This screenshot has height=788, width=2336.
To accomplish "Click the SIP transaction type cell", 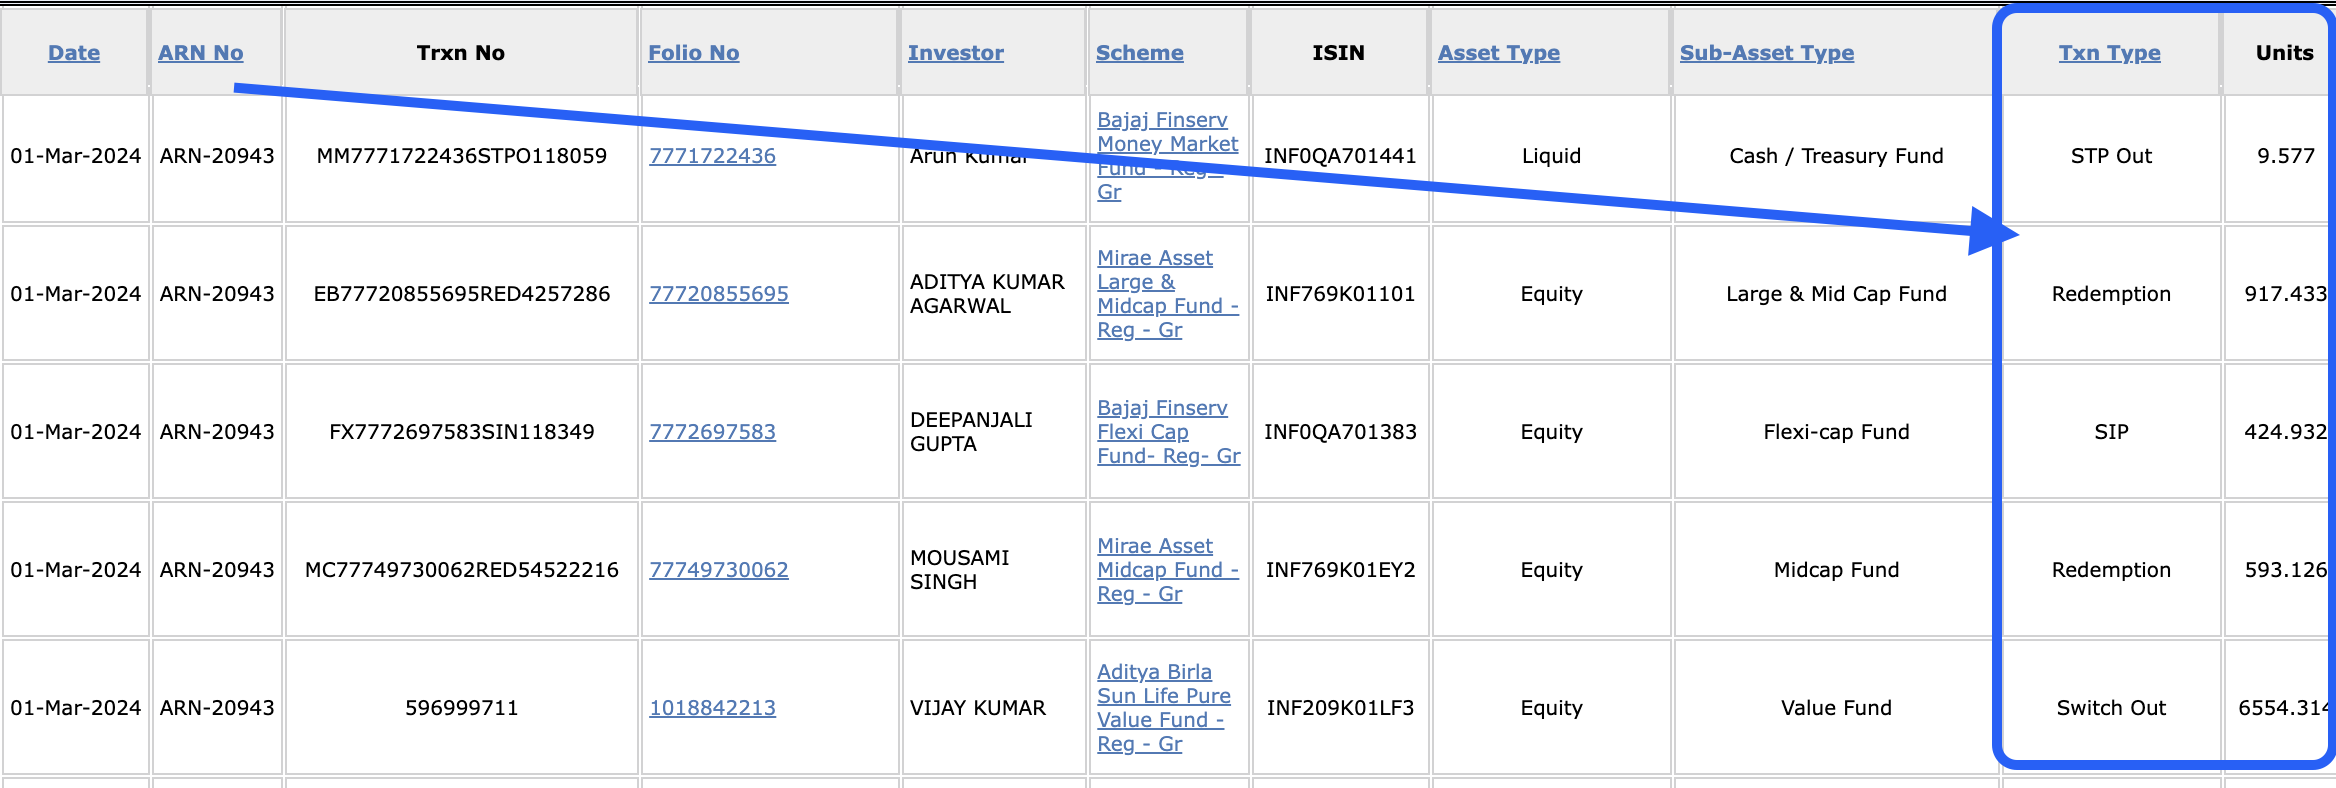I will (2111, 432).
